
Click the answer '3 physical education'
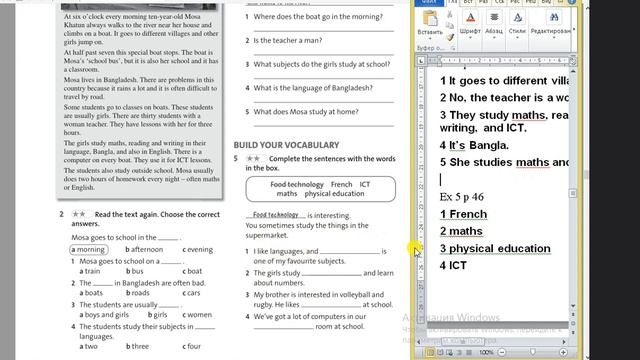tap(495, 249)
